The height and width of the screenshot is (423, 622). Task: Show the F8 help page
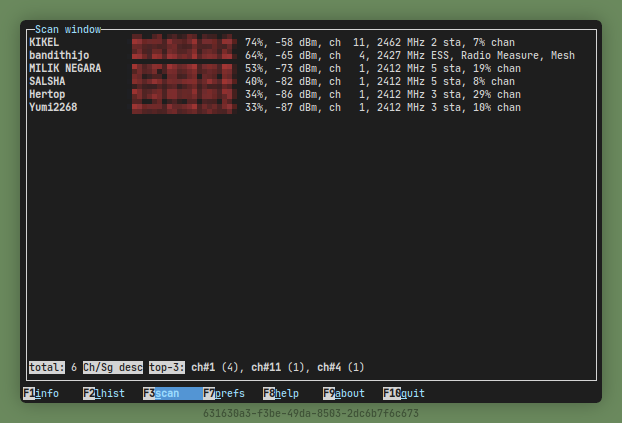pyautogui.click(x=282, y=394)
